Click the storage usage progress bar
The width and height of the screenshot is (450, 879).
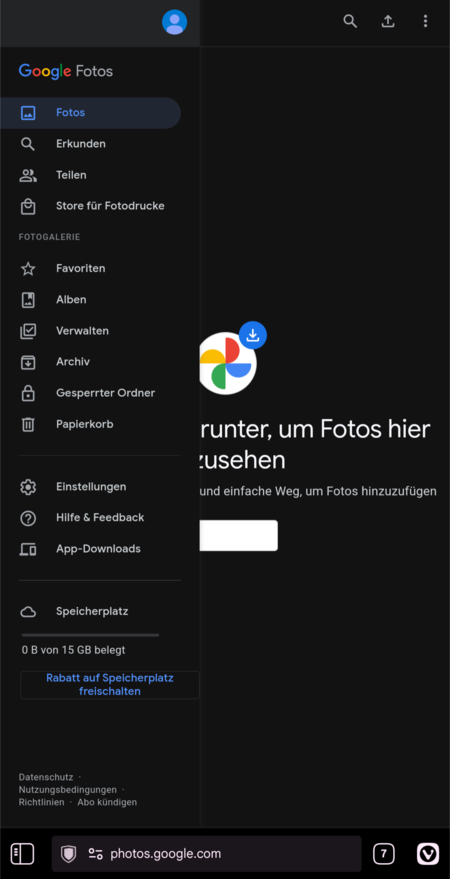click(x=90, y=635)
